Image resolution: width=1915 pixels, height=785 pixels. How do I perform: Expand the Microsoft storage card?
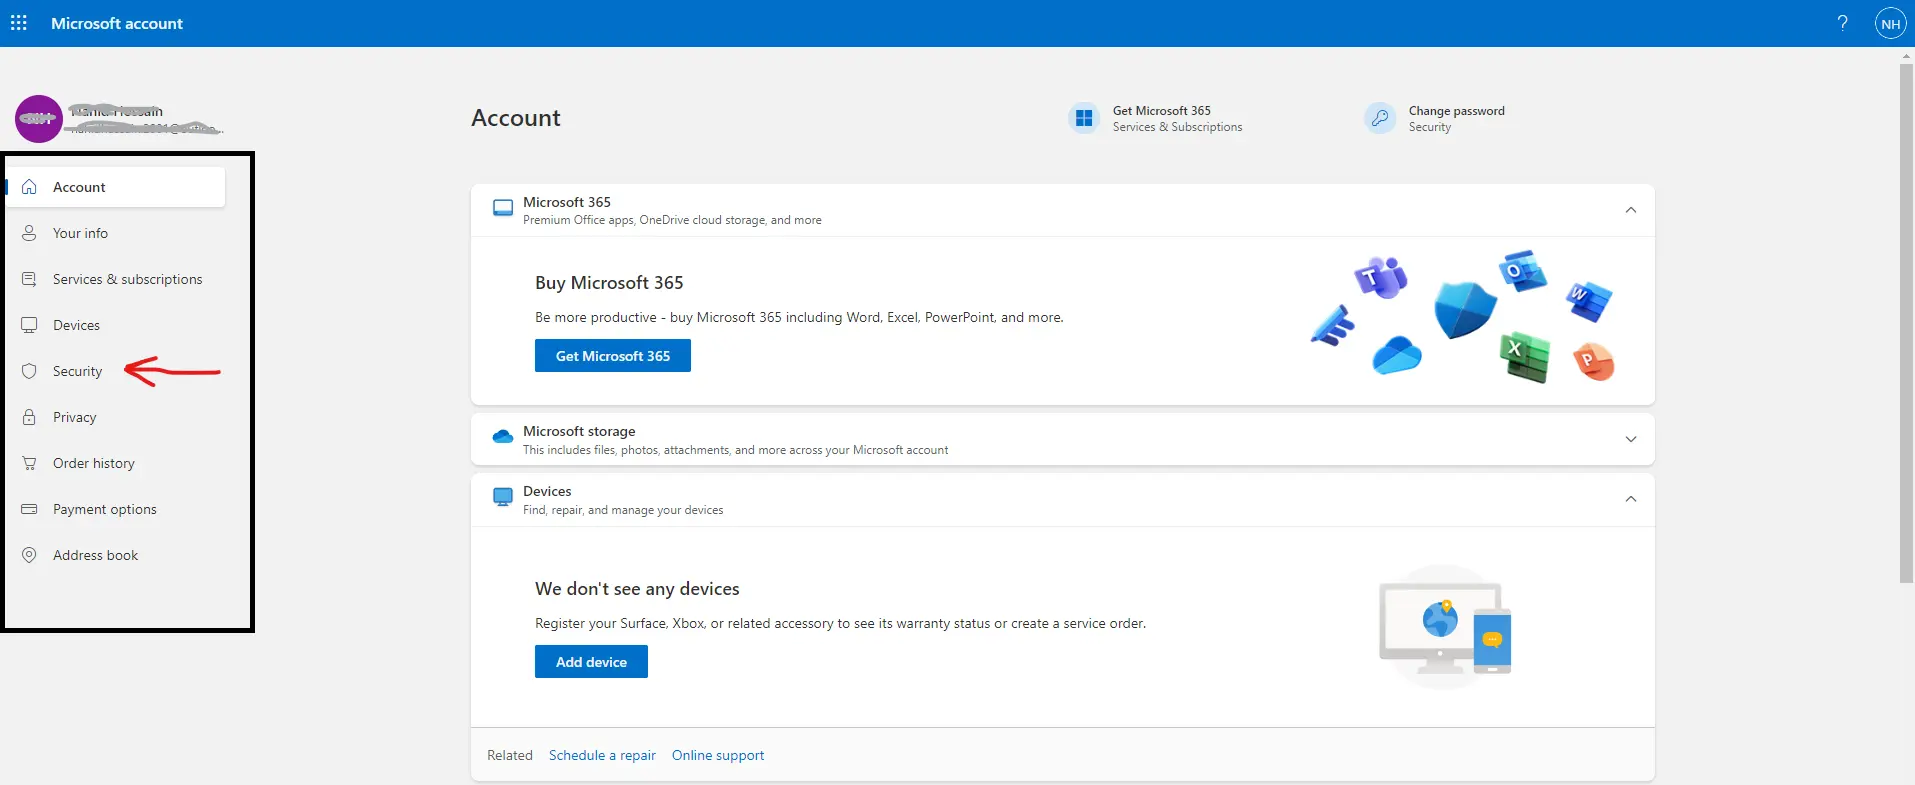(1631, 439)
